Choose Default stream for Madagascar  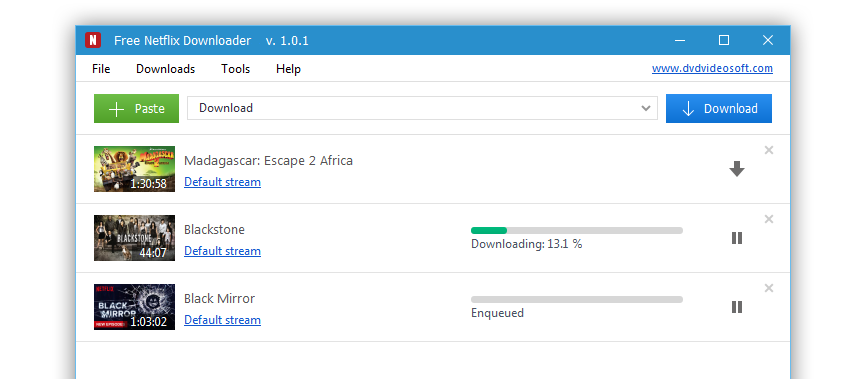[223, 182]
